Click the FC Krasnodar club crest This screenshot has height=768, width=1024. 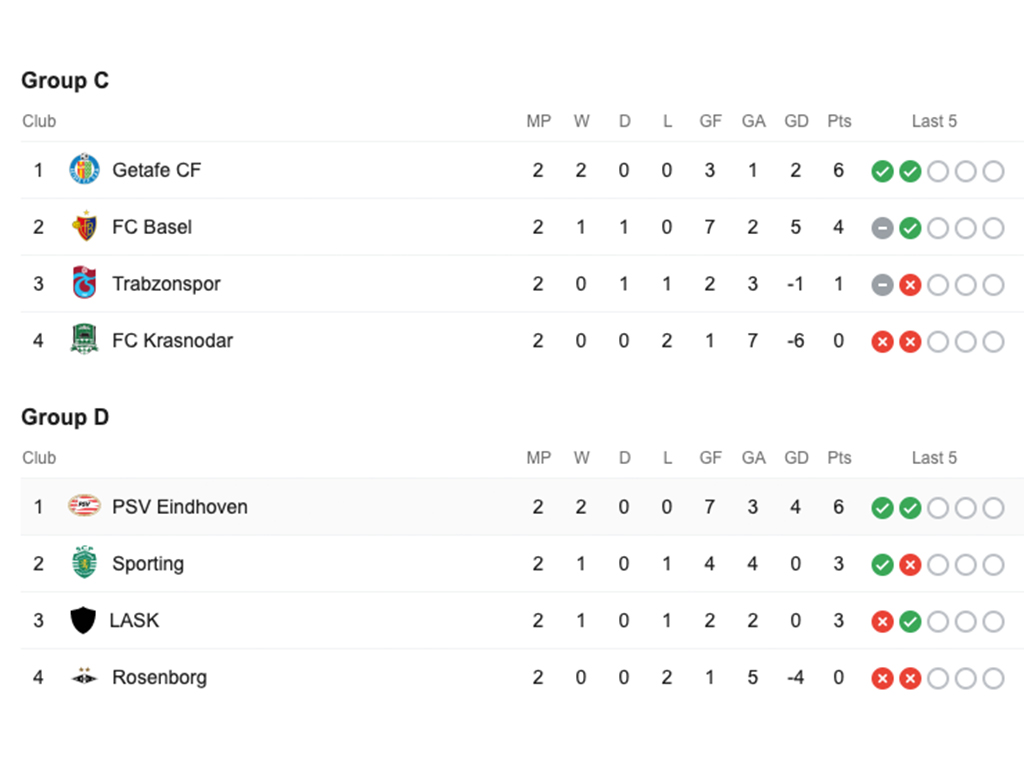click(x=84, y=340)
